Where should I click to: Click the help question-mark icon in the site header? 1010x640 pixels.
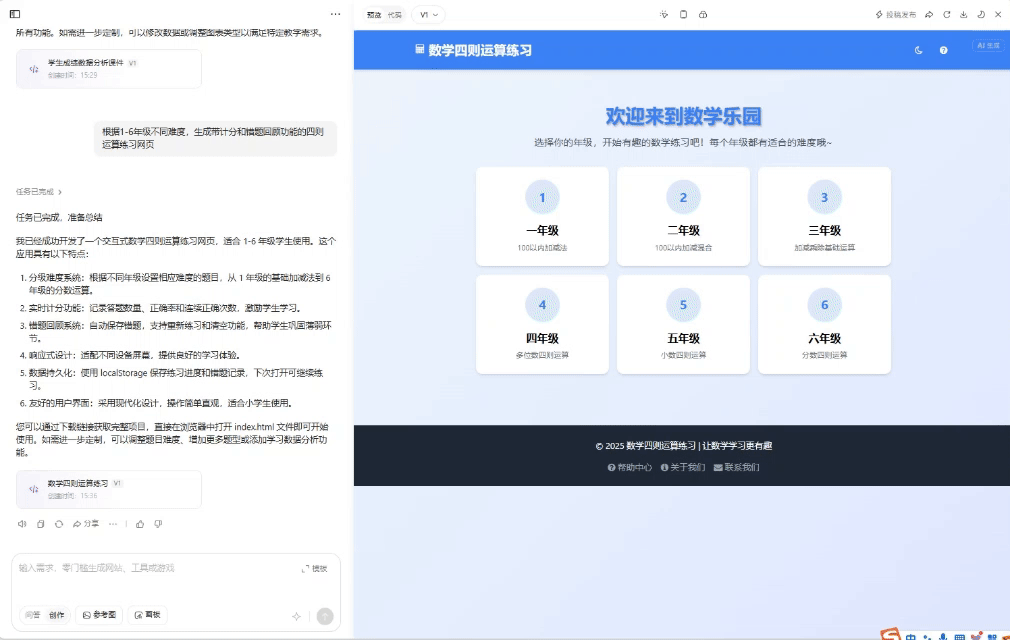click(942, 49)
